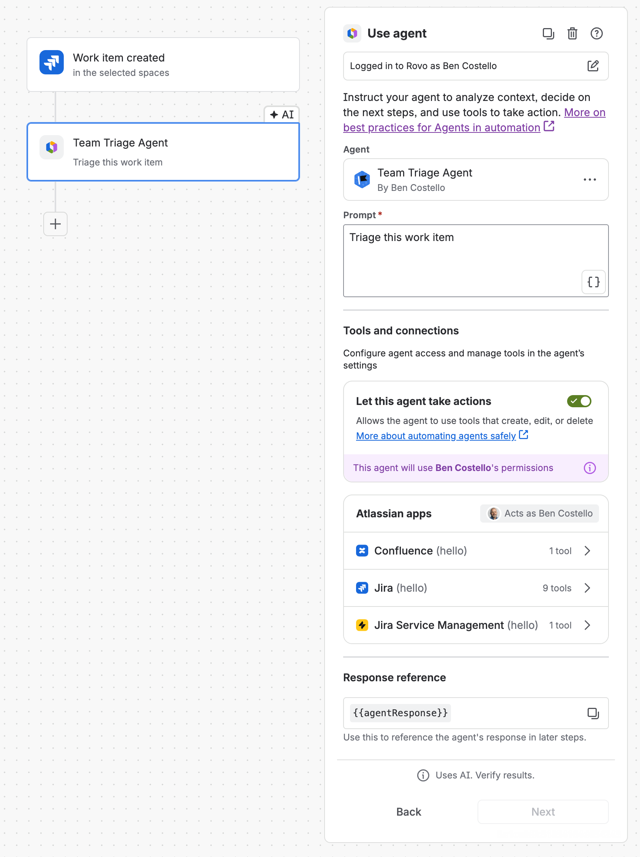The image size is (640, 857).
Task: Expand the Jira 9 tools row
Action: pos(475,588)
